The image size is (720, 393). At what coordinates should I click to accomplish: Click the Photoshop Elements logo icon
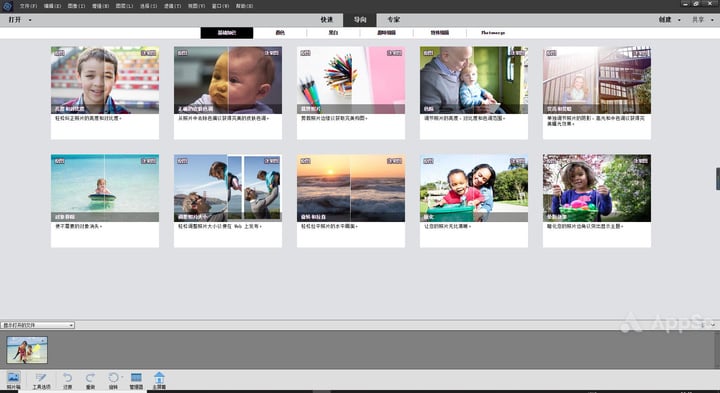click(7, 6)
